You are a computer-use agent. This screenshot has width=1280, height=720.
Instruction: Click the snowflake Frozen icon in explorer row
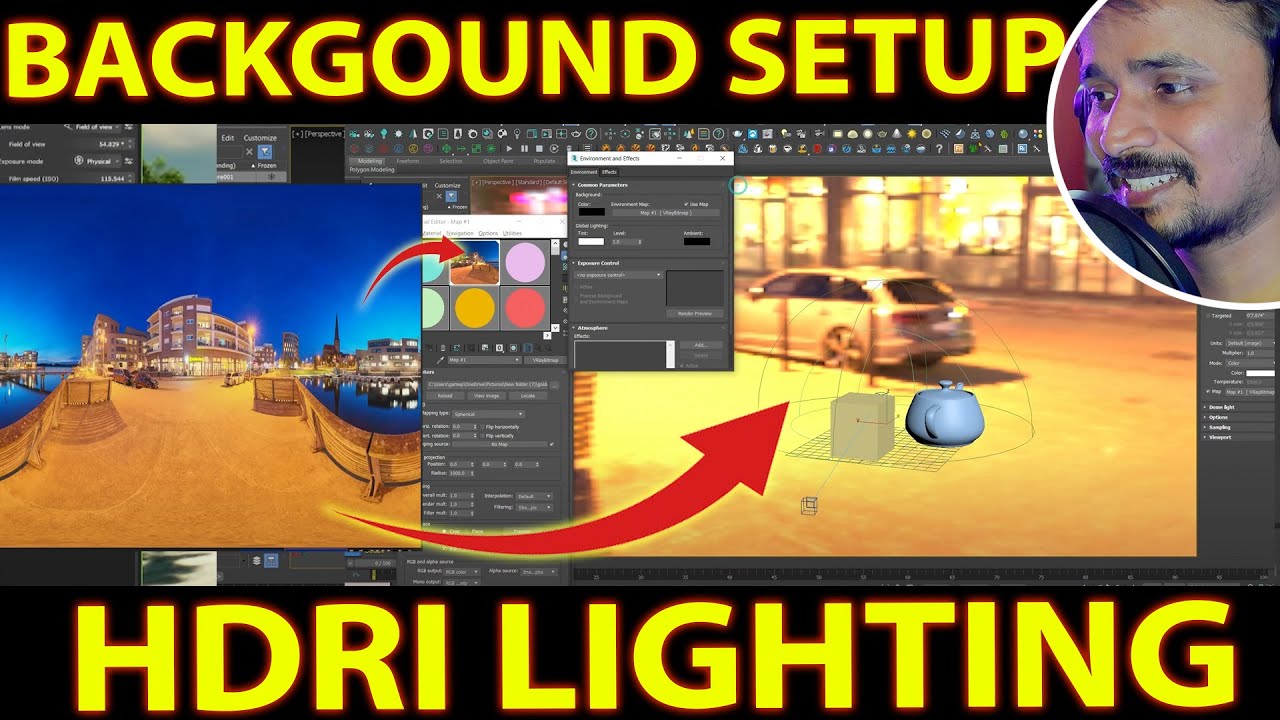click(271, 177)
